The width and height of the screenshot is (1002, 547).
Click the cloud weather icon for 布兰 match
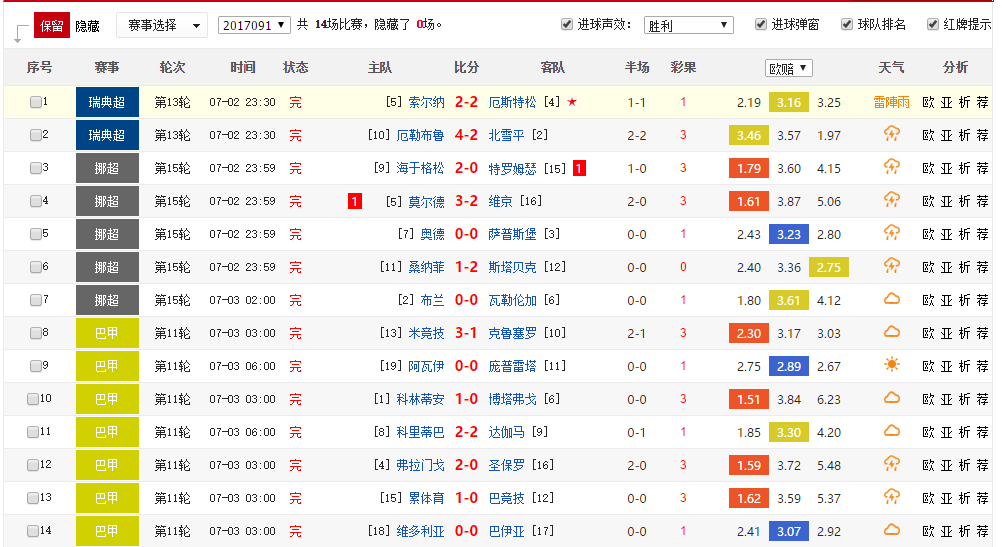(892, 300)
